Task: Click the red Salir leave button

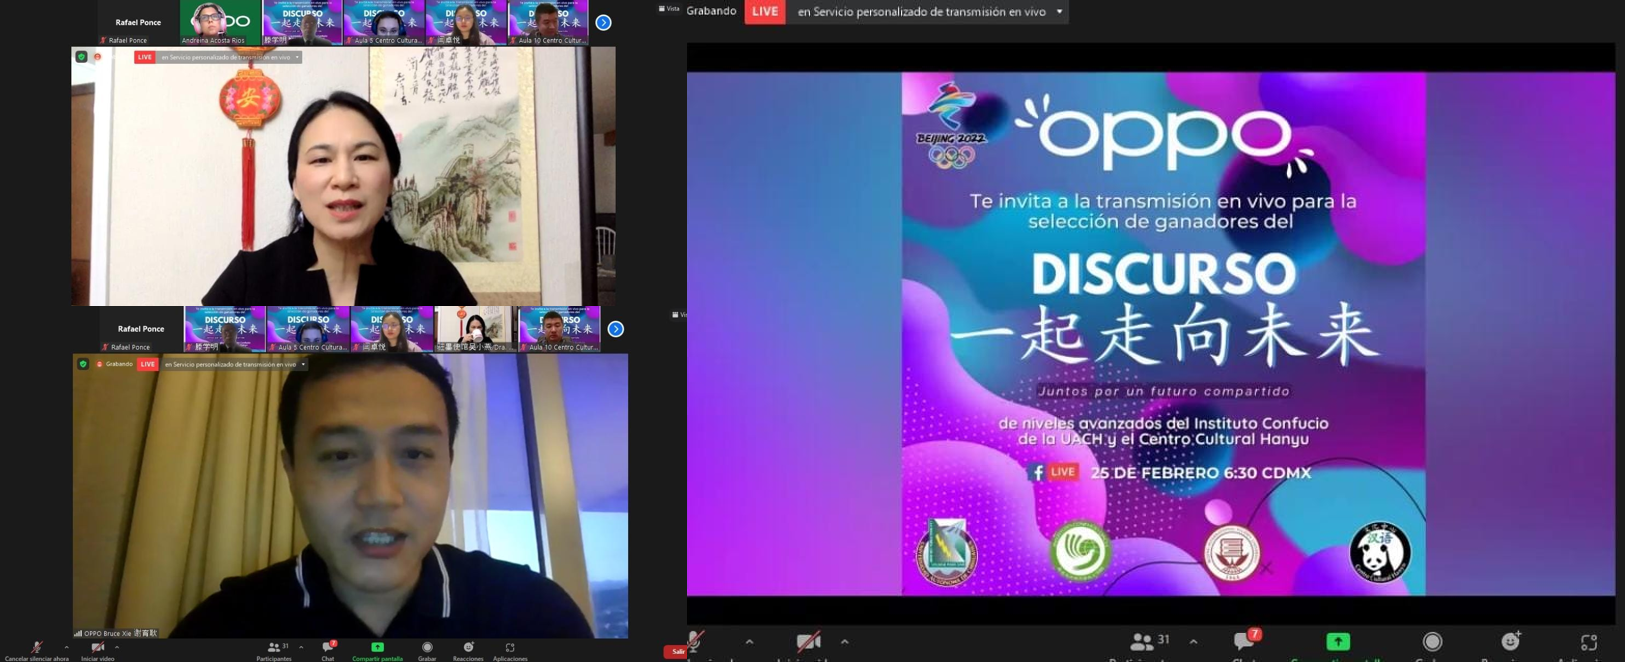Action: 677,652
